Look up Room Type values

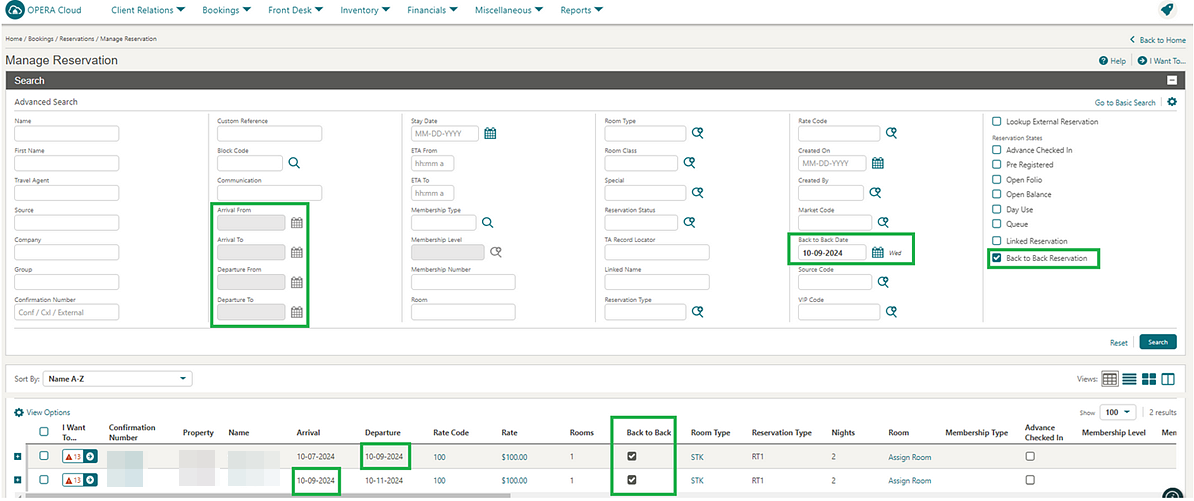tap(698, 133)
